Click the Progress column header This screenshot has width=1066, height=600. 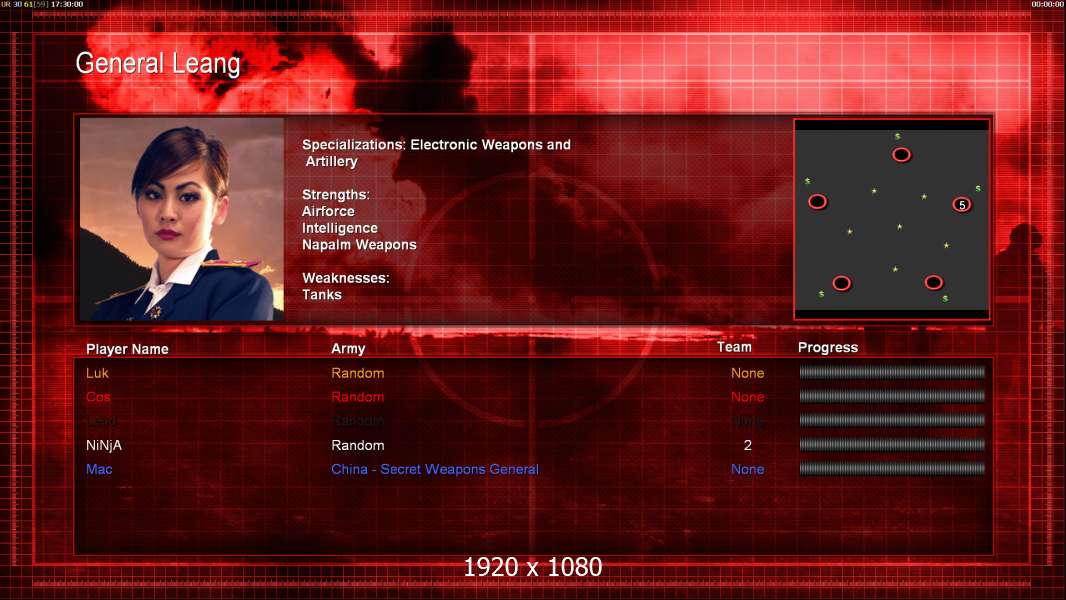[827, 347]
